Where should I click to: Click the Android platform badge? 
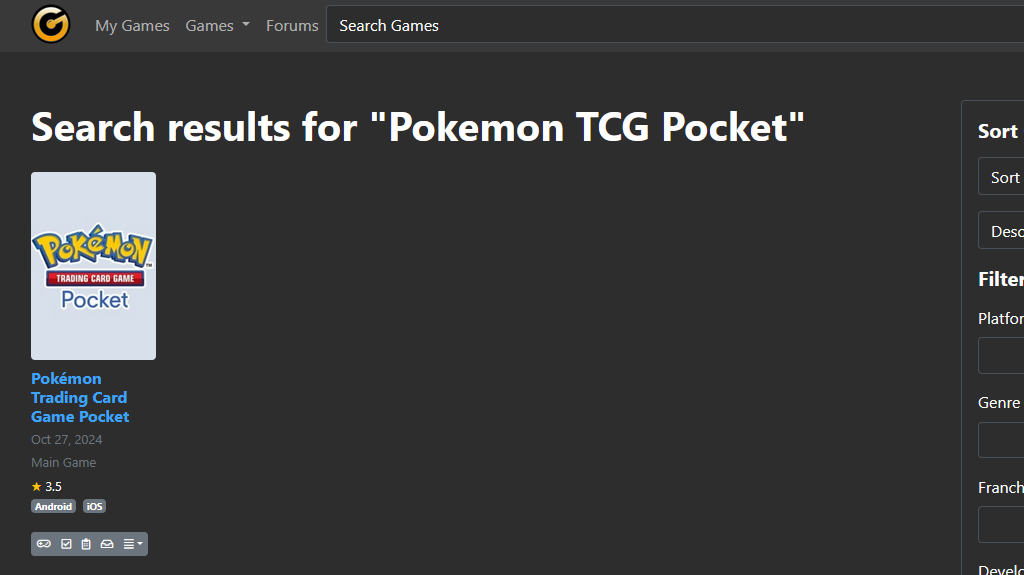(x=53, y=507)
